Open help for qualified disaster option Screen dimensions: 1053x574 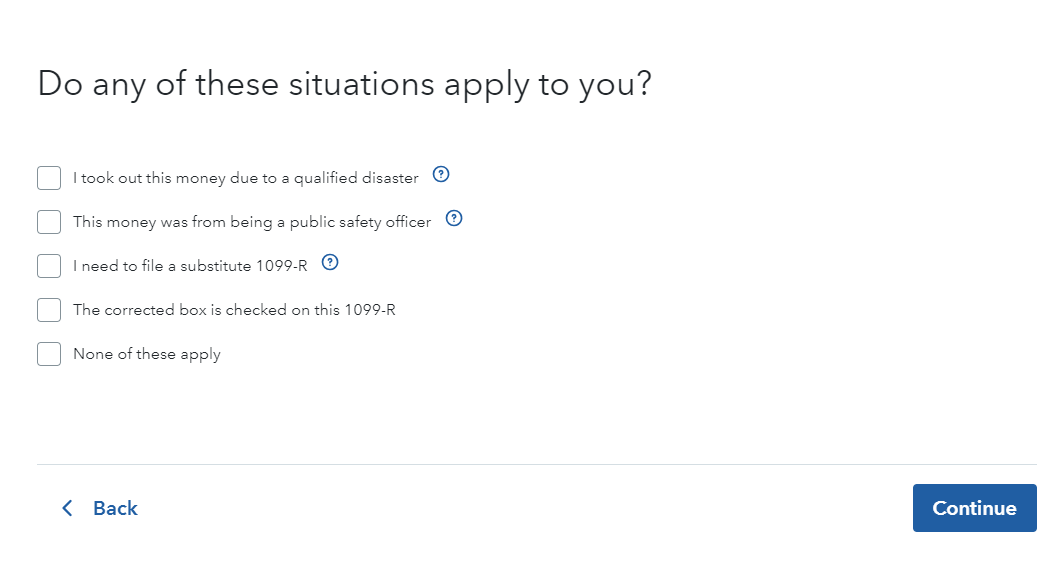[441, 175]
